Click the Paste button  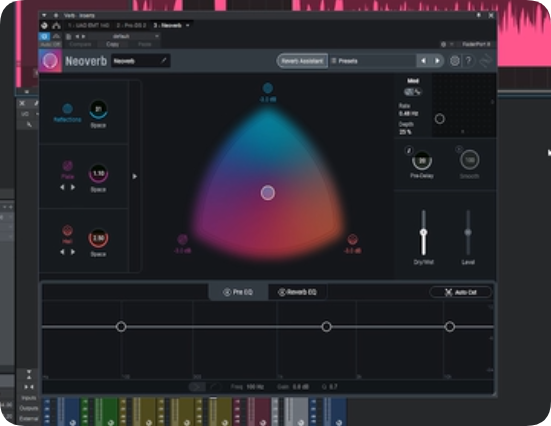145,44
